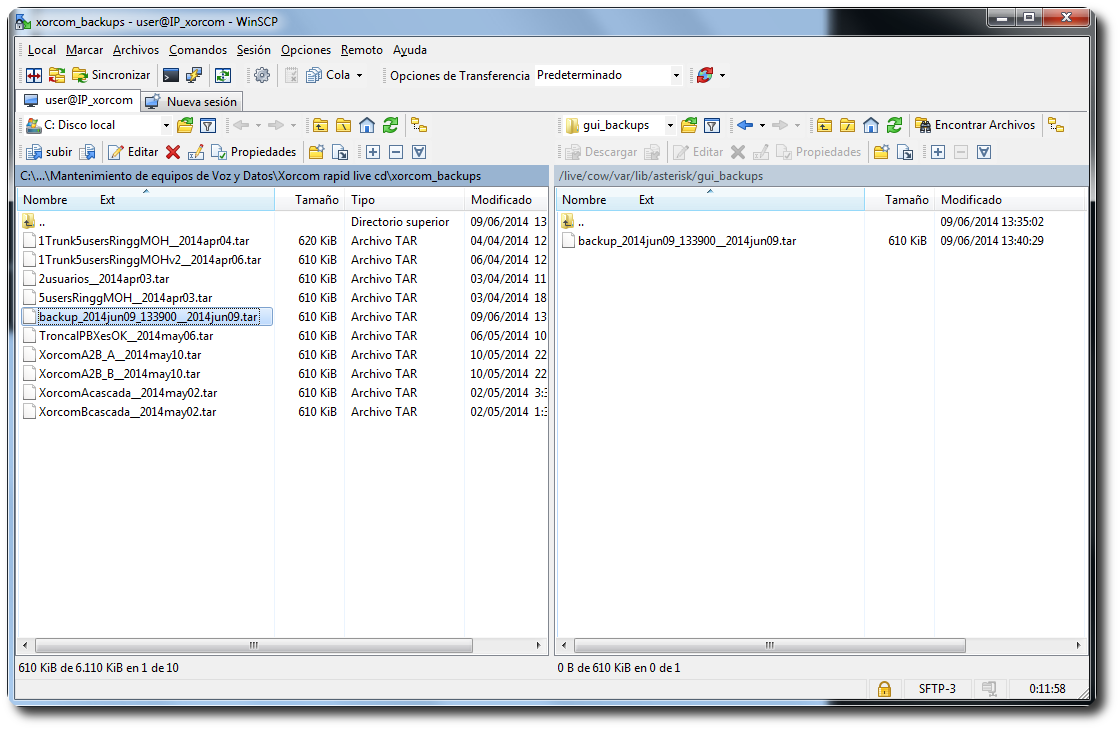The height and width of the screenshot is (730, 1120).
Task: Open the Ayuda menu
Action: tap(410, 50)
